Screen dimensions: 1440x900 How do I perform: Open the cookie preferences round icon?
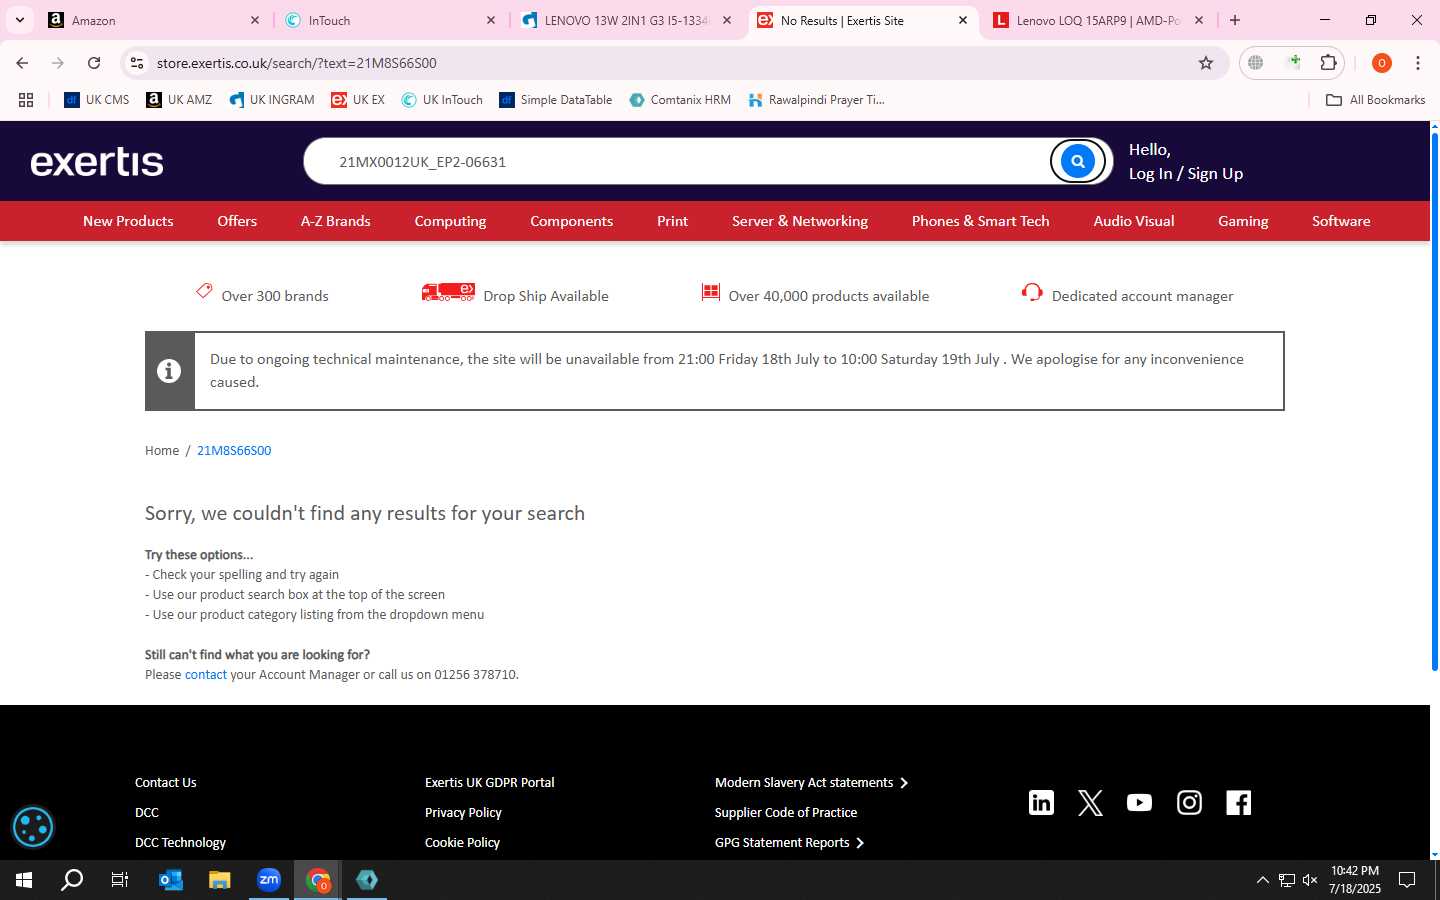click(32, 827)
